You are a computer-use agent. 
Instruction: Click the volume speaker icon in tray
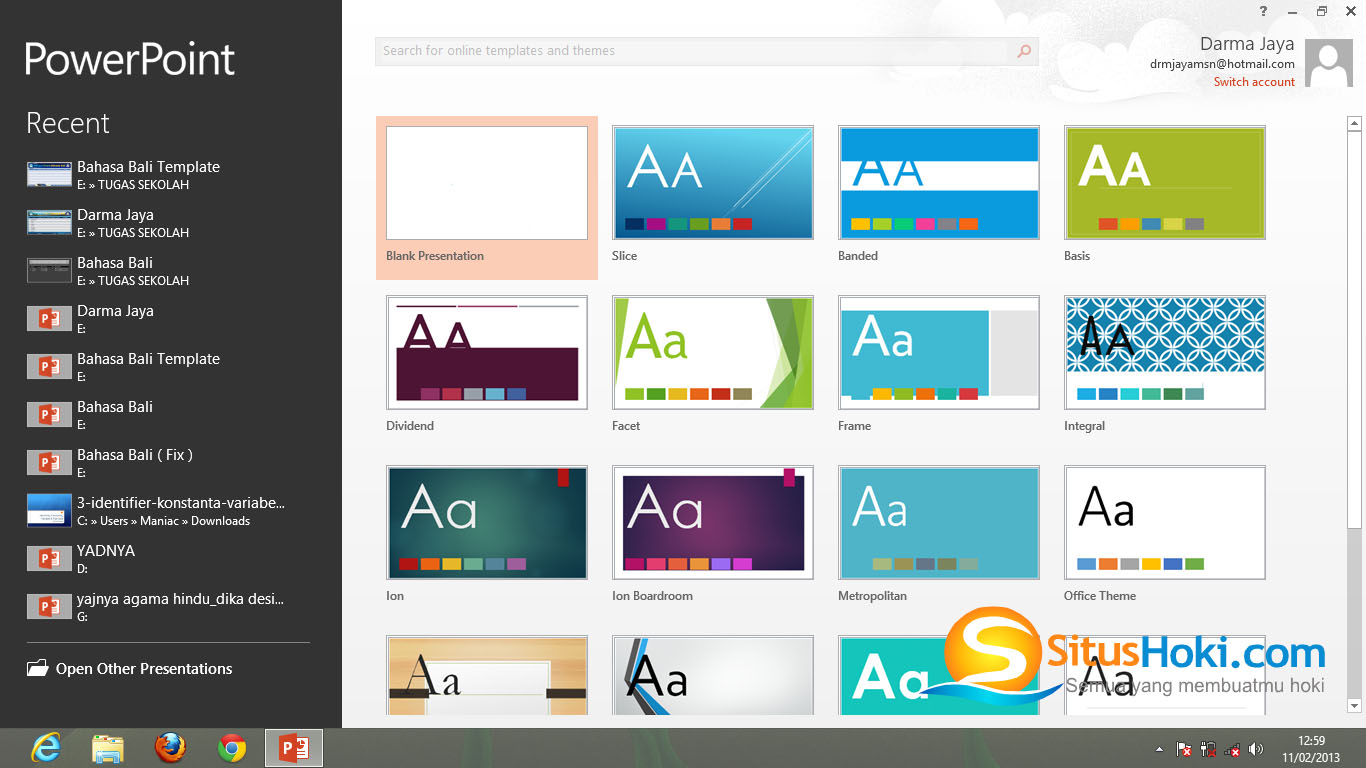click(1256, 749)
